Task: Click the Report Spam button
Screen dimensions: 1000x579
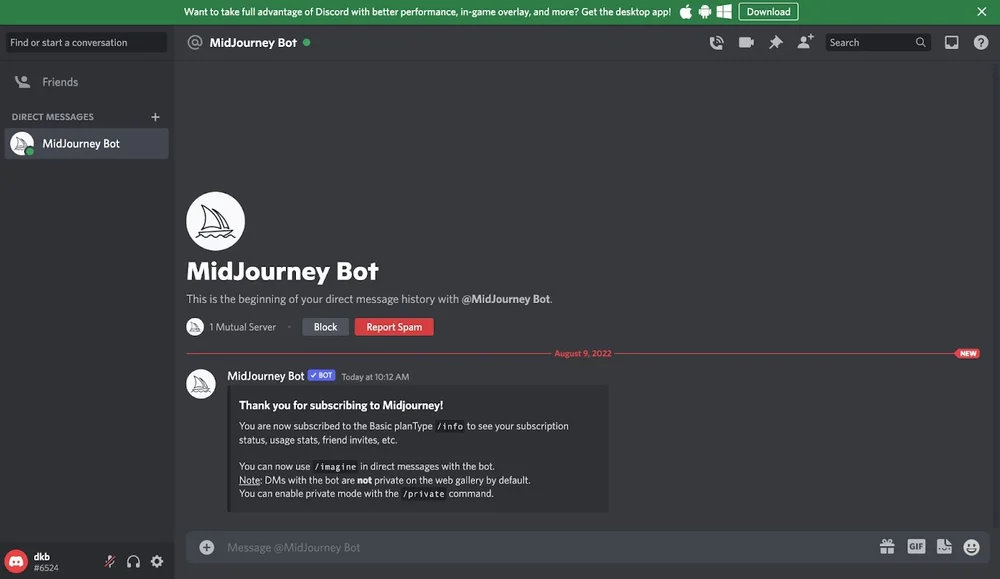Action: point(394,327)
